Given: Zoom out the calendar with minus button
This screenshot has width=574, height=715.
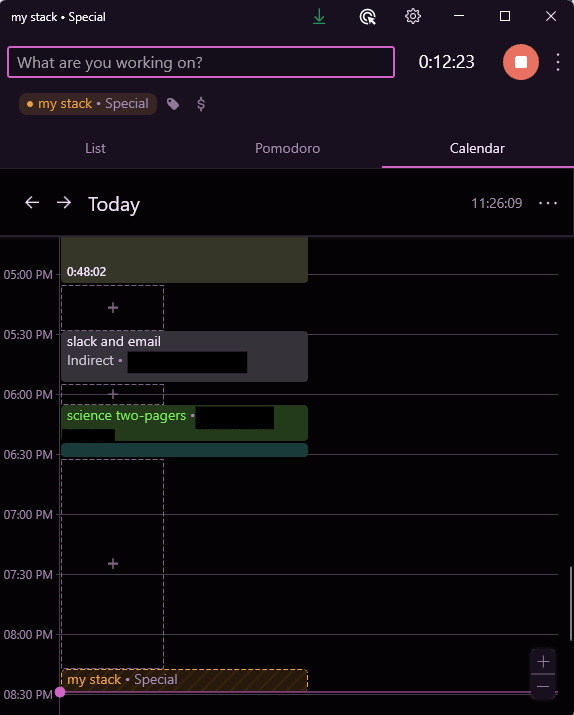Looking at the screenshot, I should pos(543,686).
